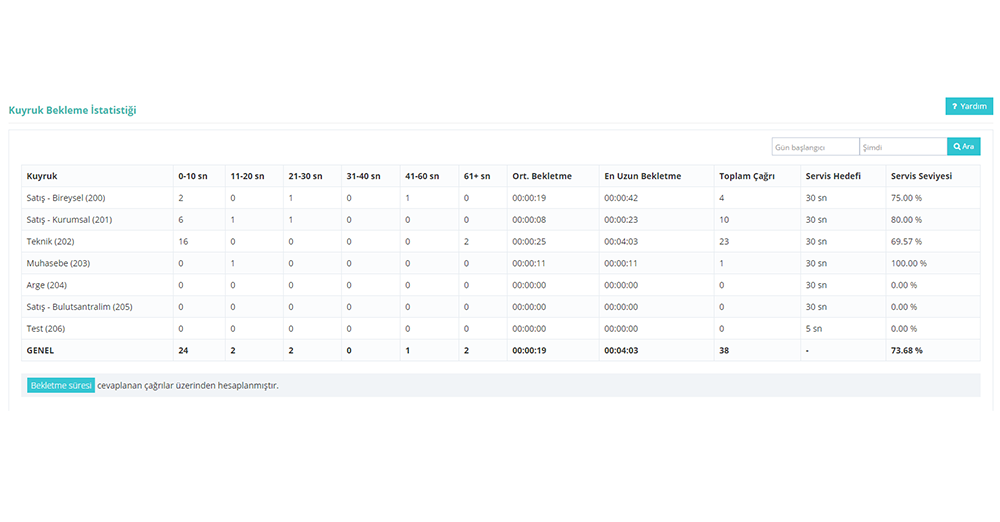Click the Ort. Bekletme column header

[x=542, y=176]
